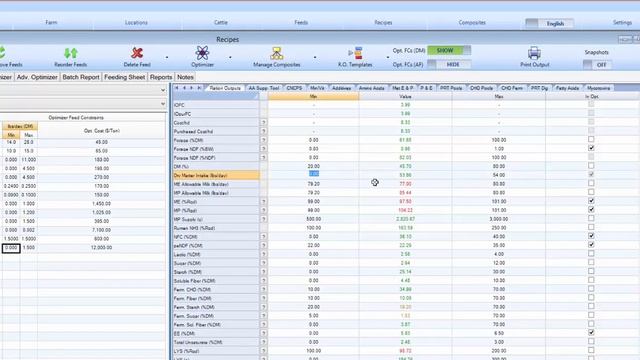Check In Opt. box for Forage (%DM)
The image size is (640, 360).
tap(591, 140)
